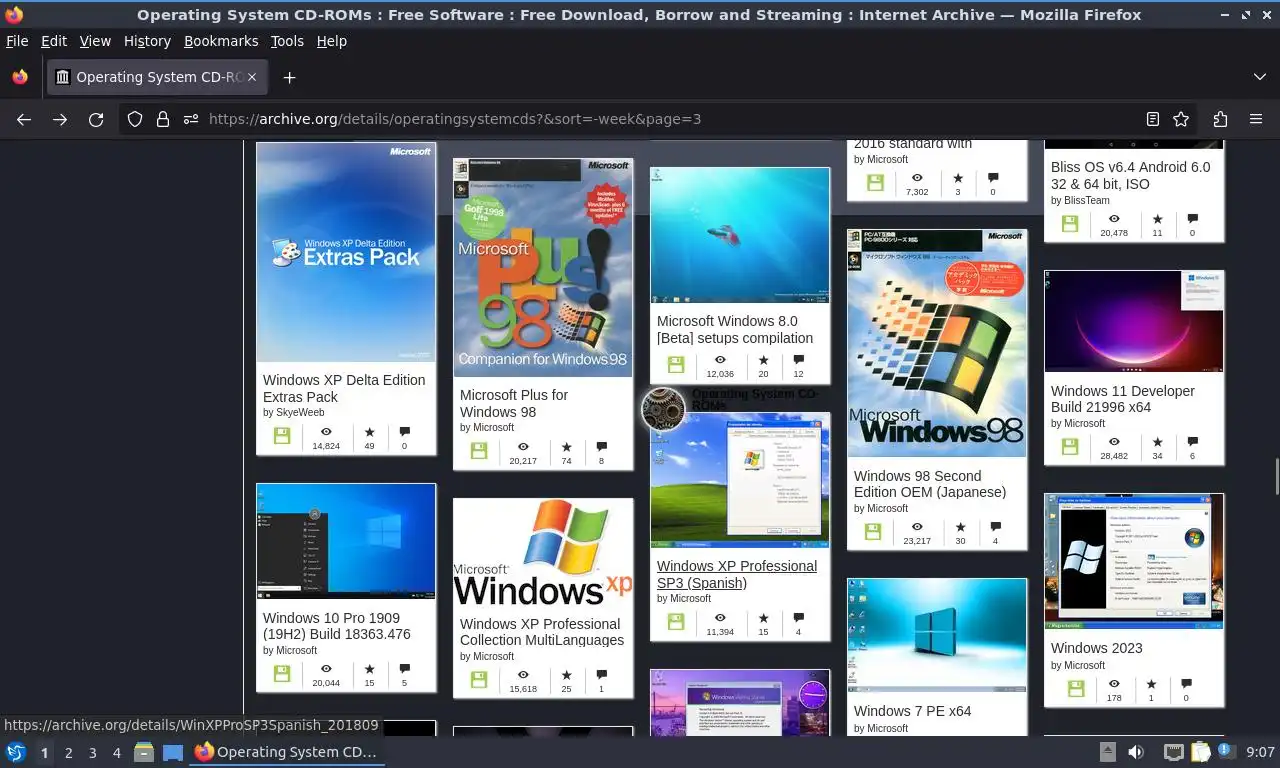Image resolution: width=1280 pixels, height=768 pixels.
Task: Click software floppy icon on Windows 98 Japanese card
Action: pyautogui.click(x=873, y=531)
